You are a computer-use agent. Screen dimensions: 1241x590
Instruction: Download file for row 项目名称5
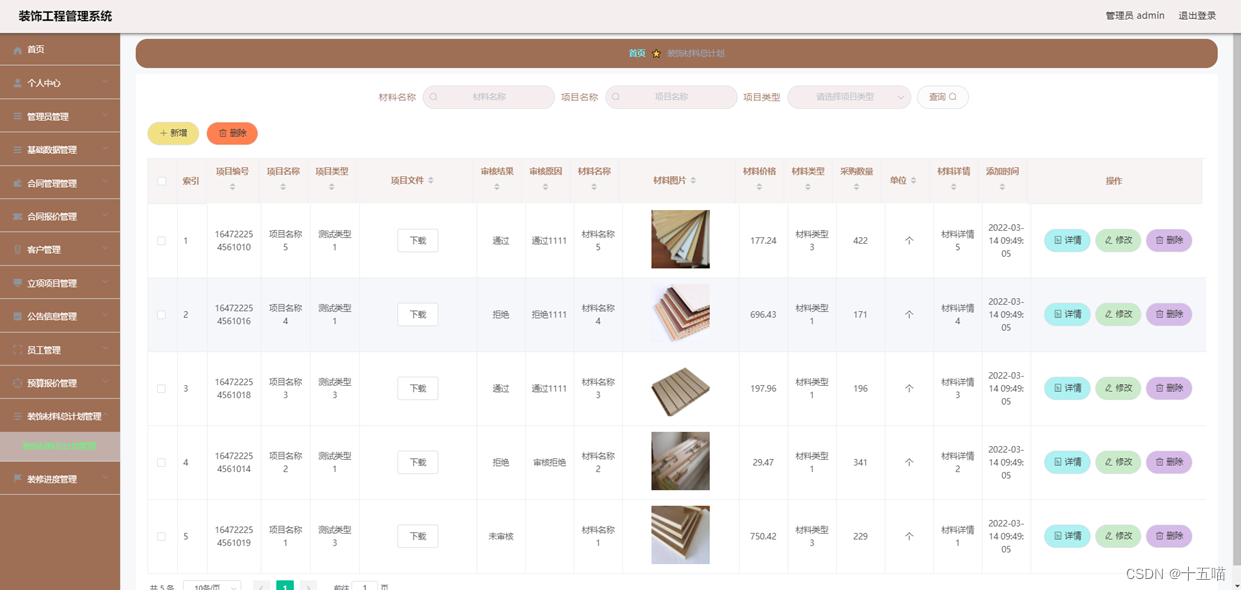pyautogui.click(x=418, y=240)
